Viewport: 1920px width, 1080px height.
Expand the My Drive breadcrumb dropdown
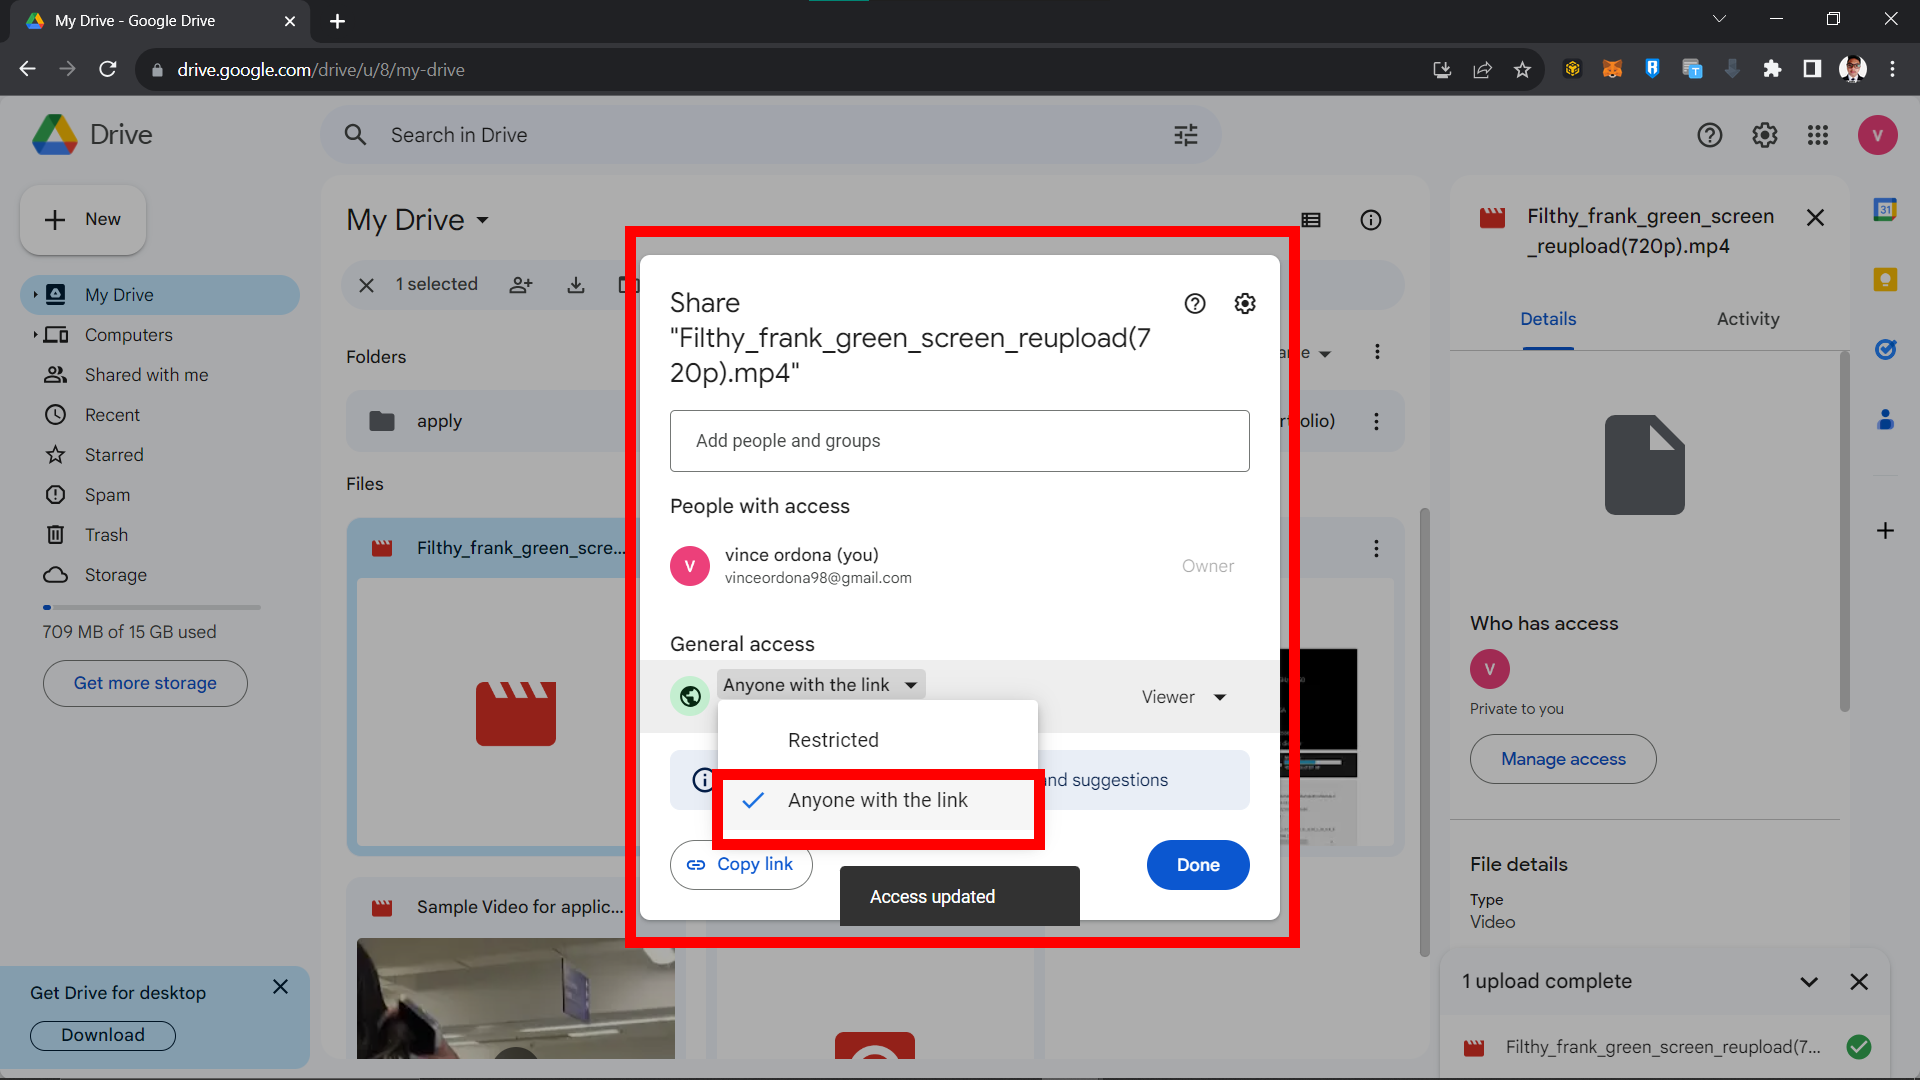click(x=483, y=220)
